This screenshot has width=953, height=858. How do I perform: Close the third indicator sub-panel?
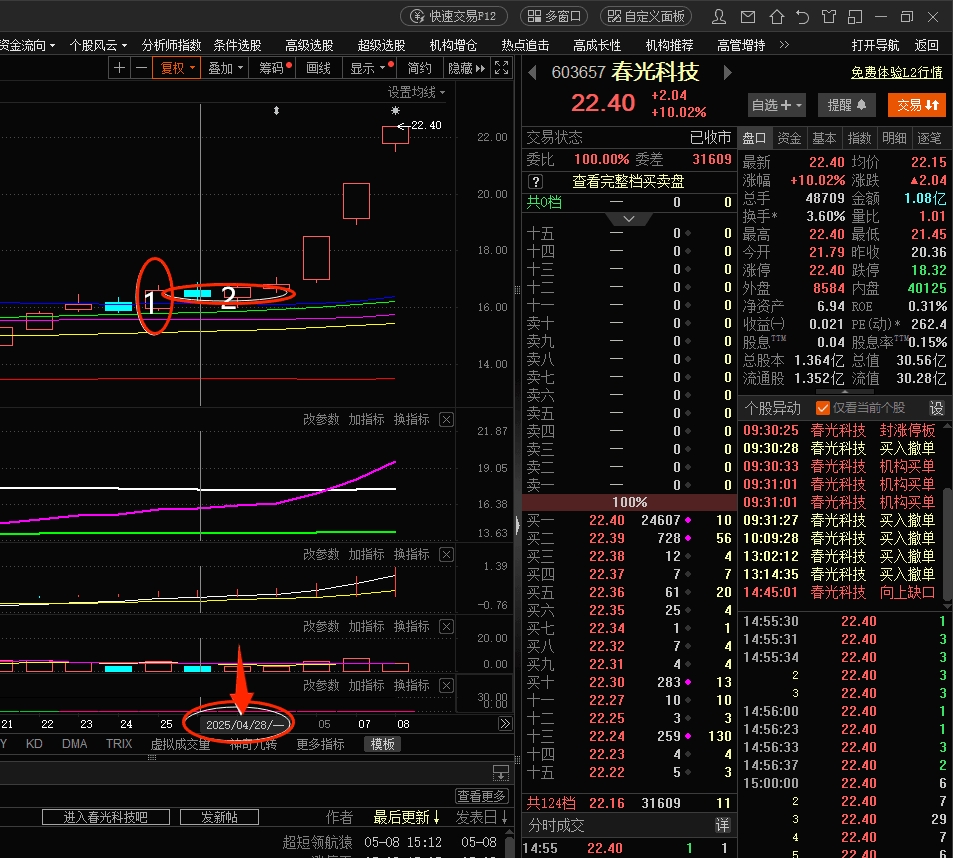click(446, 626)
